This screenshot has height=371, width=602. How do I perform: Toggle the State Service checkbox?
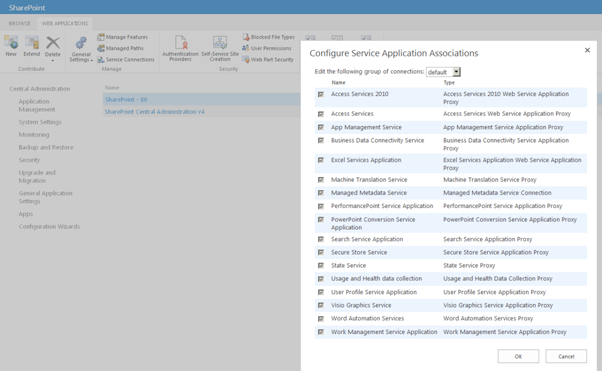click(x=321, y=266)
